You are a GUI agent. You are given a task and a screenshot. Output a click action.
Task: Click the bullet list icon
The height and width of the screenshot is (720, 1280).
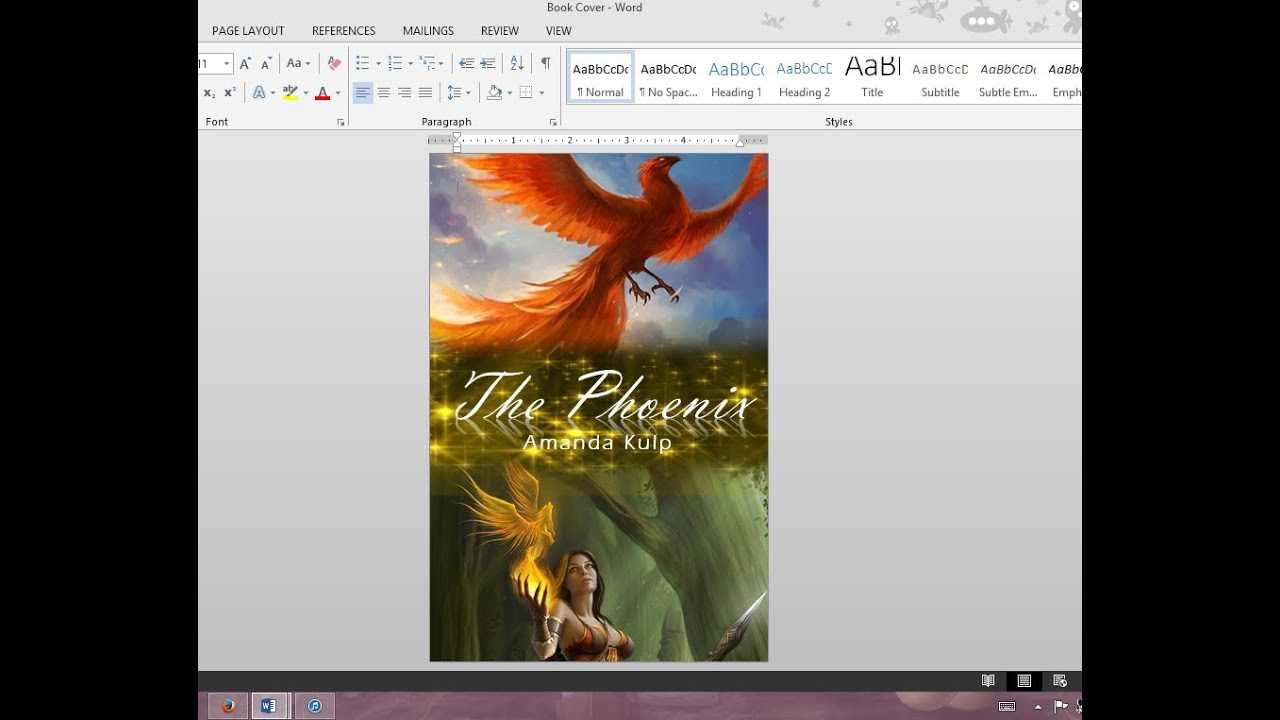point(363,63)
